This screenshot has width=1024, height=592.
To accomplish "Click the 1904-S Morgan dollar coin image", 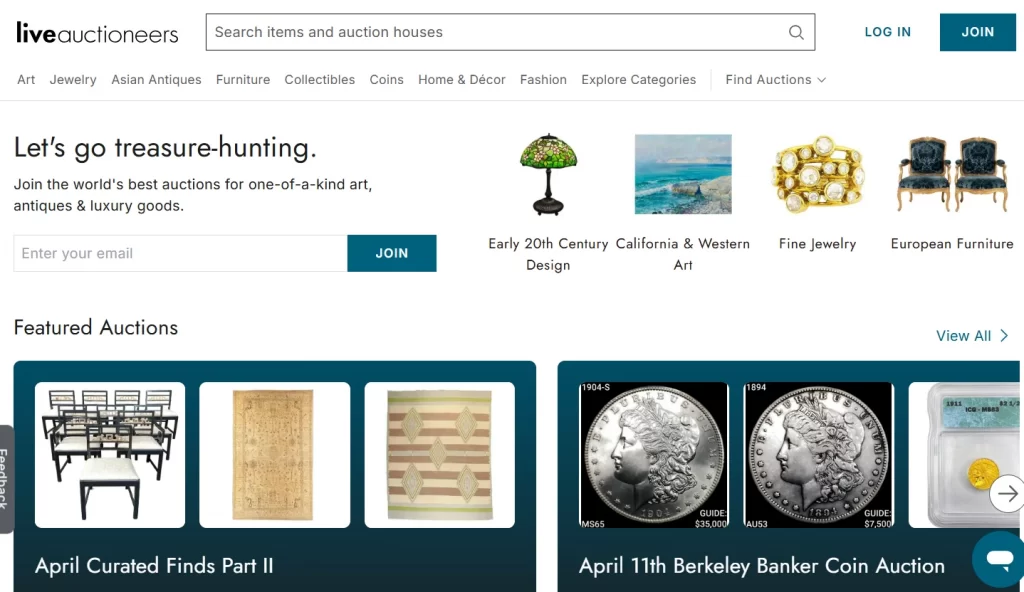I will pyautogui.click(x=654, y=455).
